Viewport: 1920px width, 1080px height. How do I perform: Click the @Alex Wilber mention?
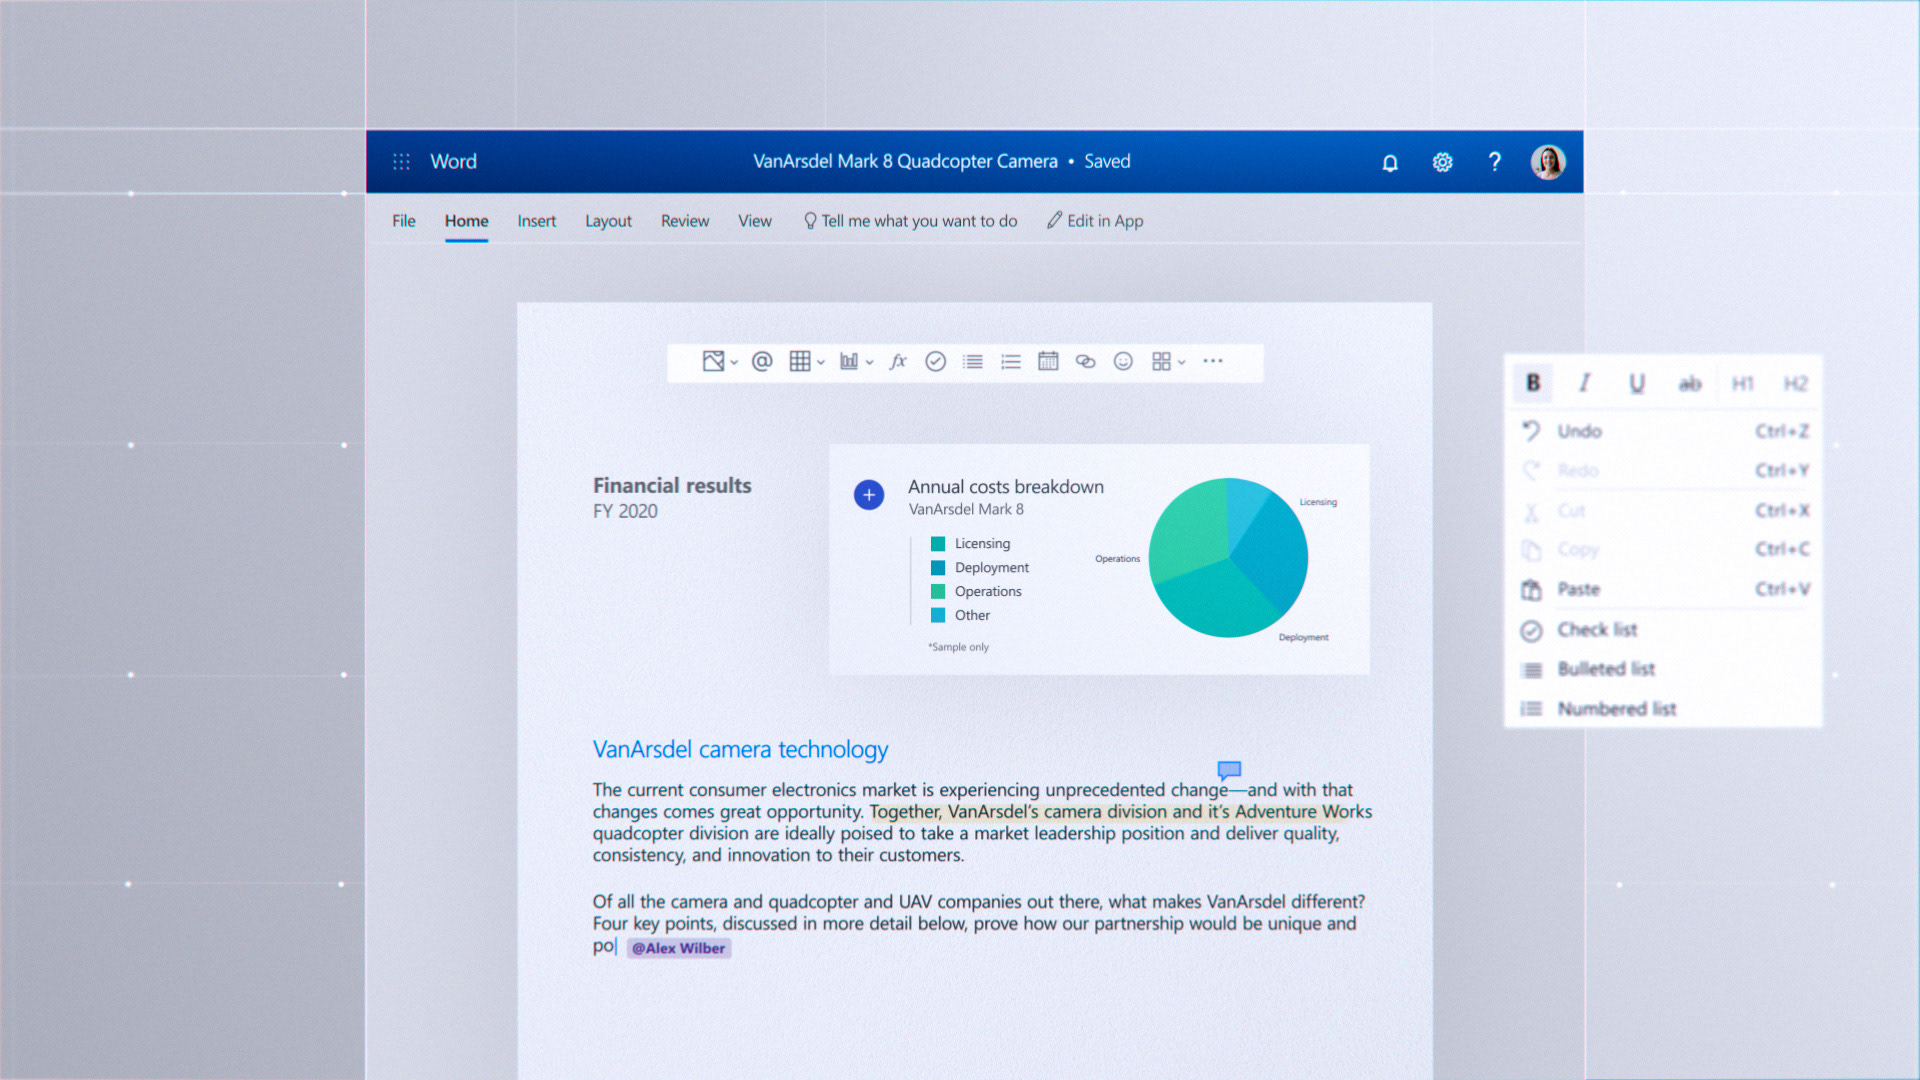point(679,948)
